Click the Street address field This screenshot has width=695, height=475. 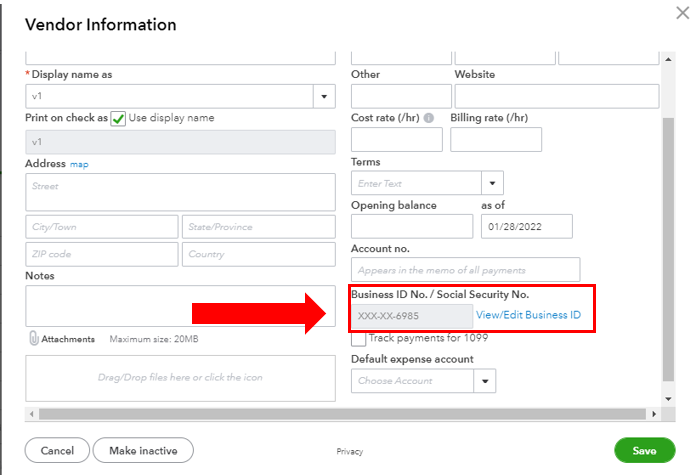pos(180,192)
